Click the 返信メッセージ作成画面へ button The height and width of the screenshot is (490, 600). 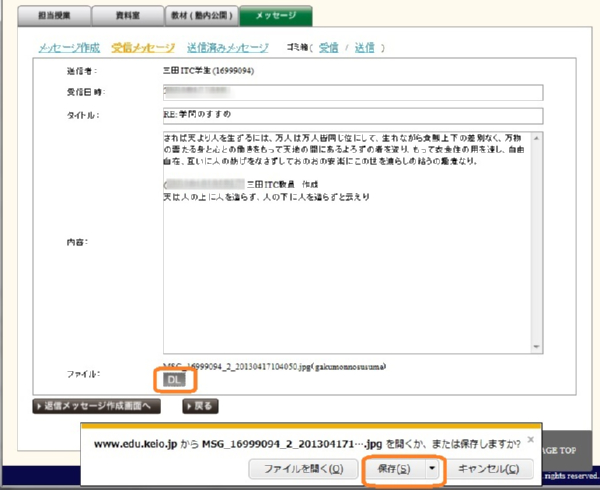pyautogui.click(x=96, y=407)
